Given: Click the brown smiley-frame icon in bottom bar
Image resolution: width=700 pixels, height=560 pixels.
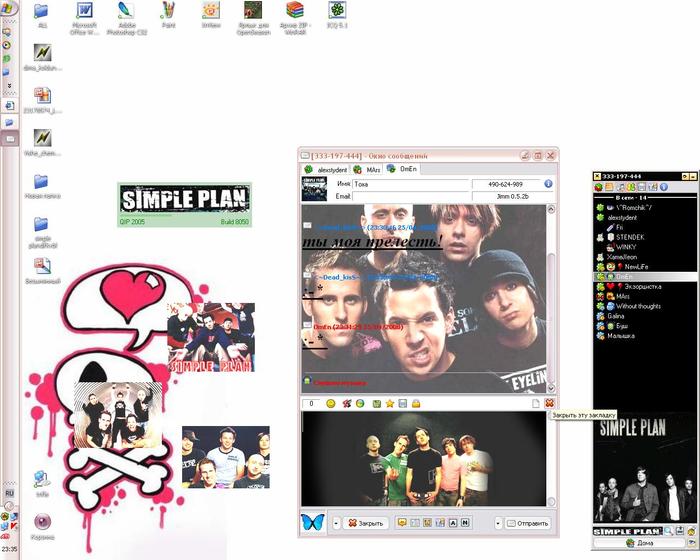Looking at the screenshot, I should 427,522.
